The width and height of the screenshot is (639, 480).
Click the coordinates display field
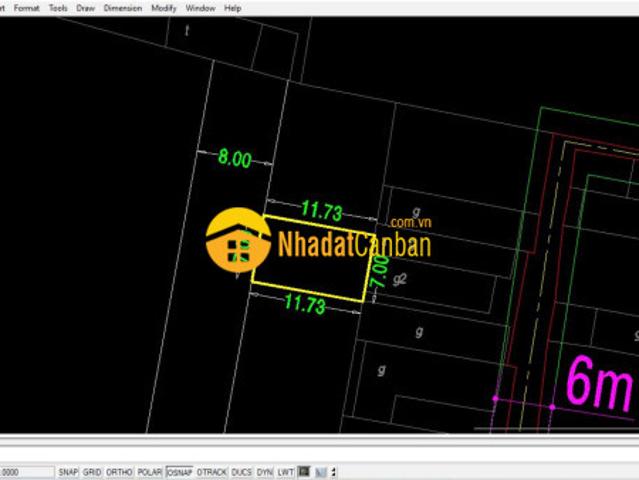pyautogui.click(x=26, y=472)
